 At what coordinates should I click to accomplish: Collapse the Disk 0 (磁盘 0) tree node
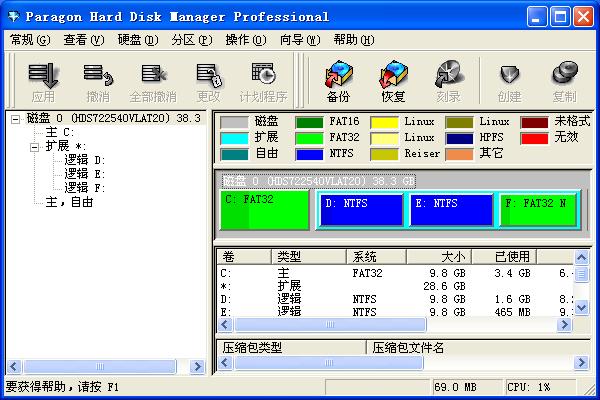coord(16,118)
